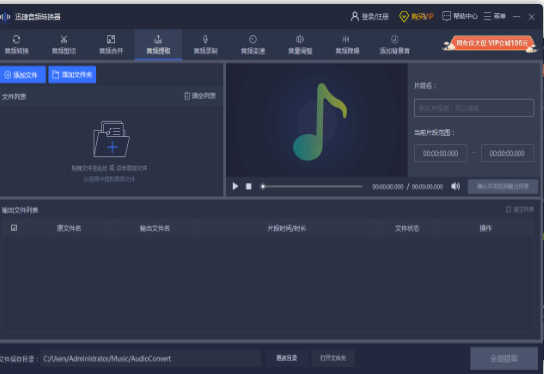This screenshot has height=374, width=544.
Task: Click the 片段时间/时长 column header
Action: click(x=287, y=228)
